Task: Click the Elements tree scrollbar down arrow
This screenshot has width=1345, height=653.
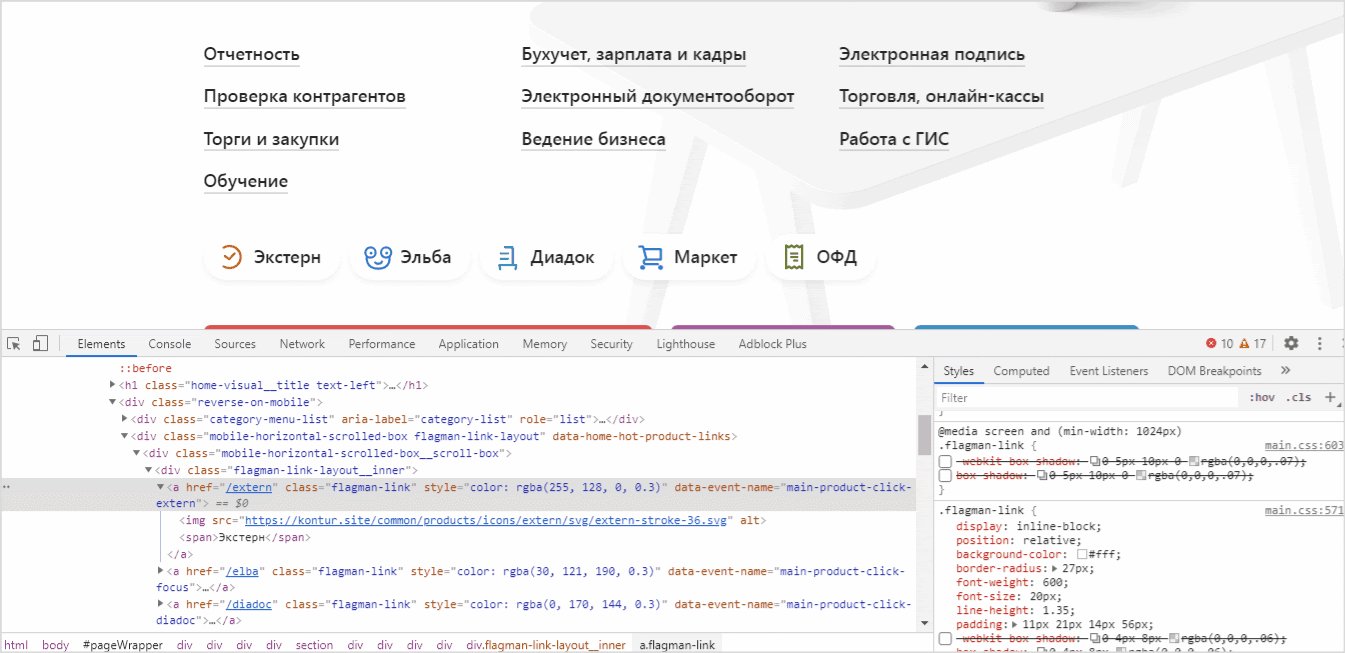Action: (x=925, y=624)
